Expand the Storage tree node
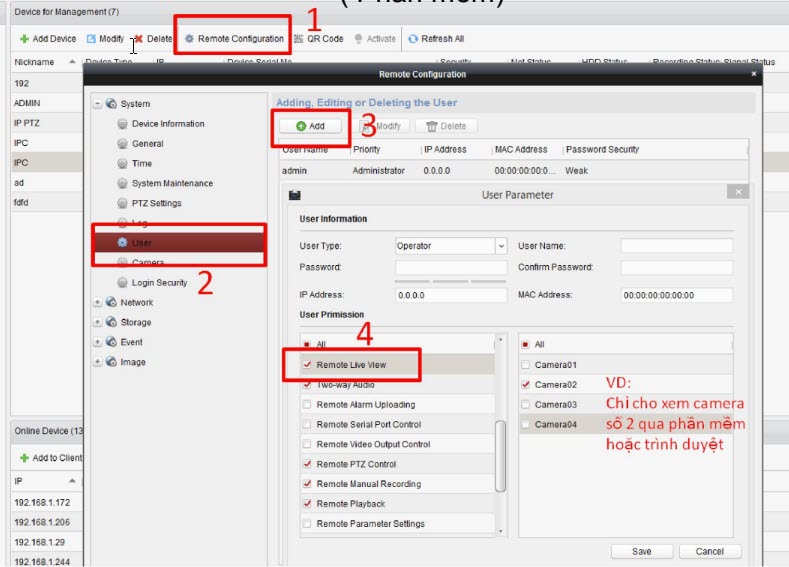The image size is (789, 567). click(x=97, y=322)
